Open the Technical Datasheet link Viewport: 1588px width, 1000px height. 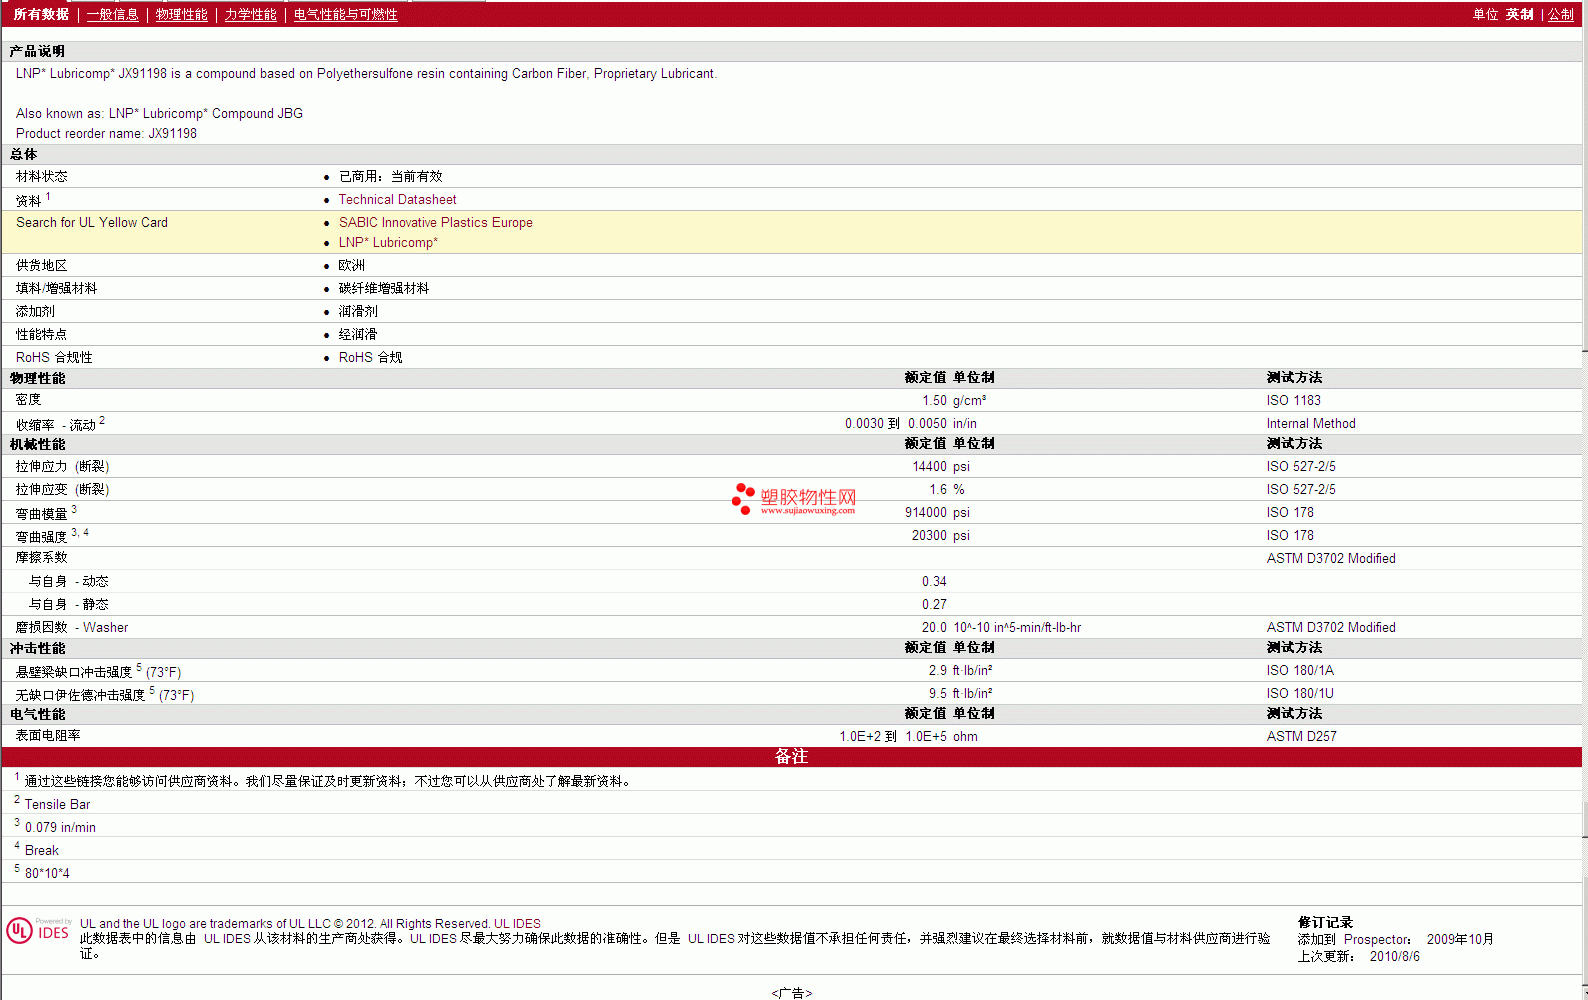[x=397, y=200]
